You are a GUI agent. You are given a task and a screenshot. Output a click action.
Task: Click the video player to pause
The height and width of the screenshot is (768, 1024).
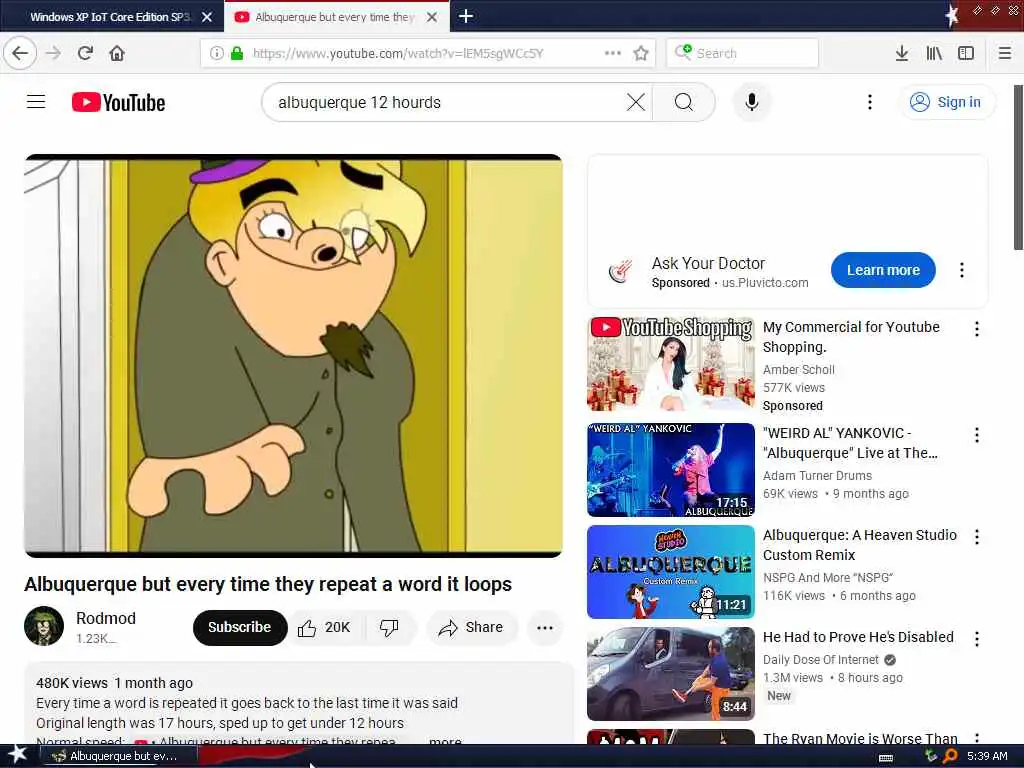(293, 356)
